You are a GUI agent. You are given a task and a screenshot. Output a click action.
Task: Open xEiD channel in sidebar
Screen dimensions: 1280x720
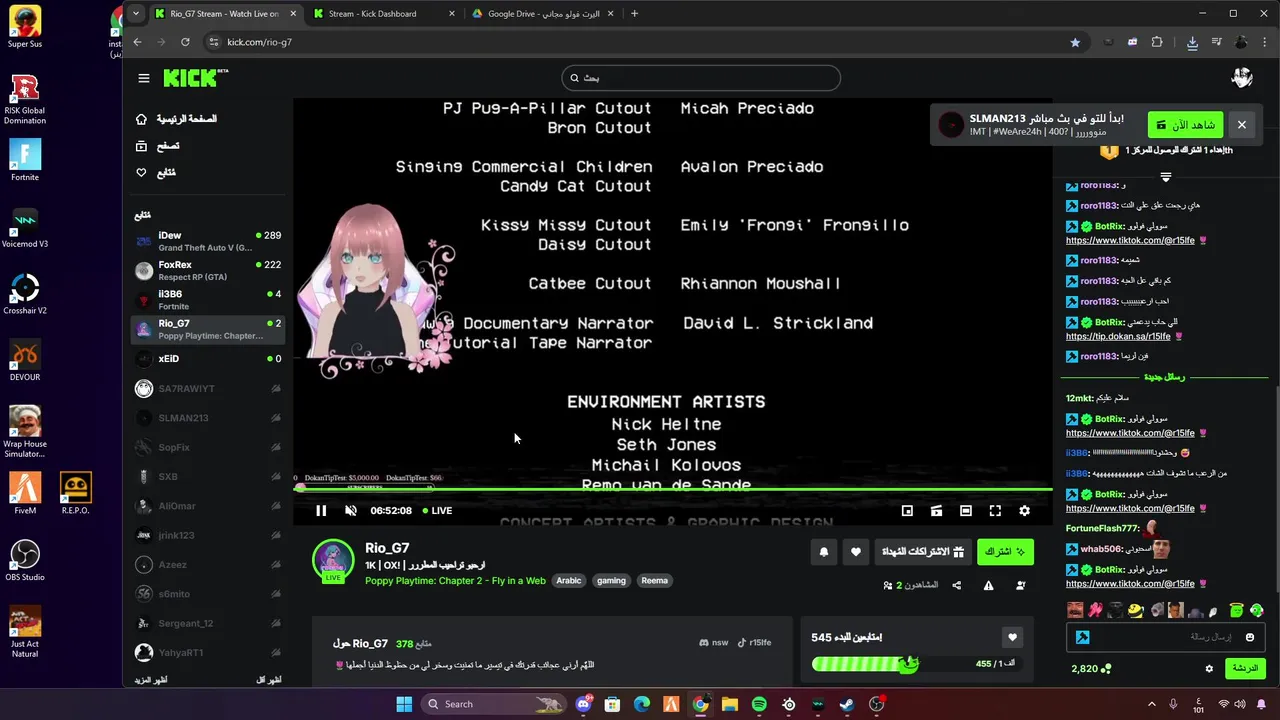click(x=208, y=359)
